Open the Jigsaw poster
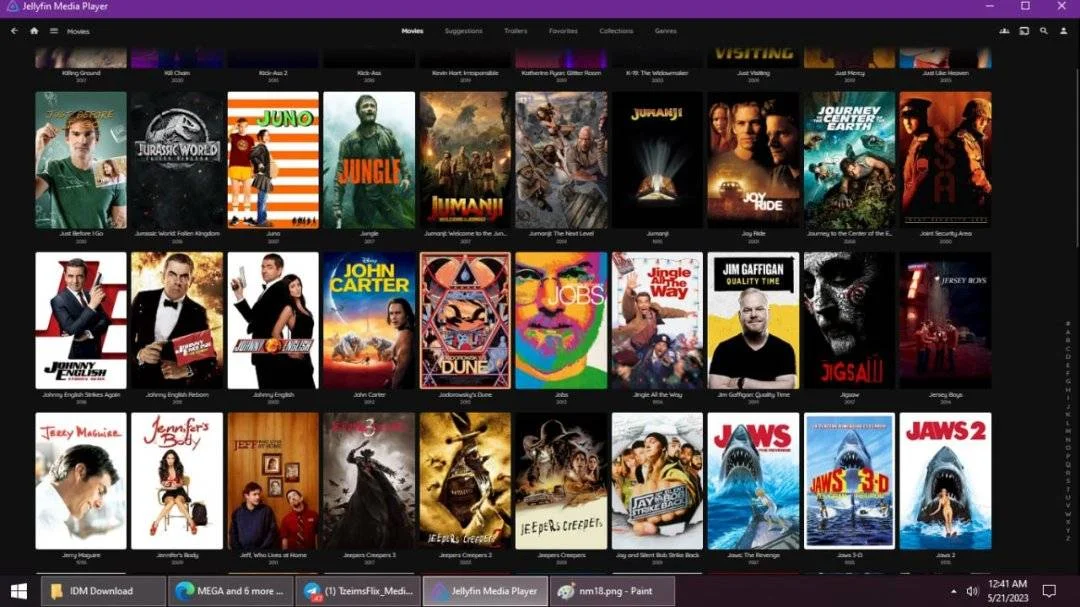Viewport: 1080px width, 607px height. tap(849, 320)
